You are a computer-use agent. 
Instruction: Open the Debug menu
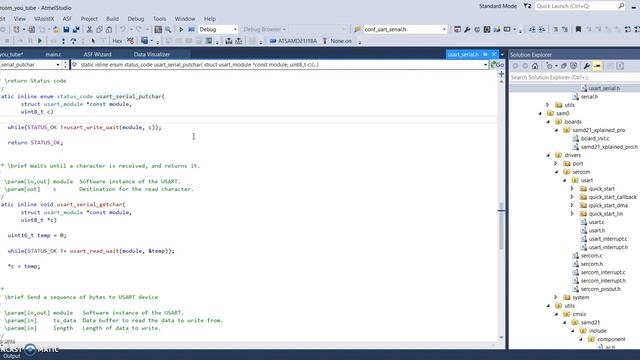click(136, 19)
